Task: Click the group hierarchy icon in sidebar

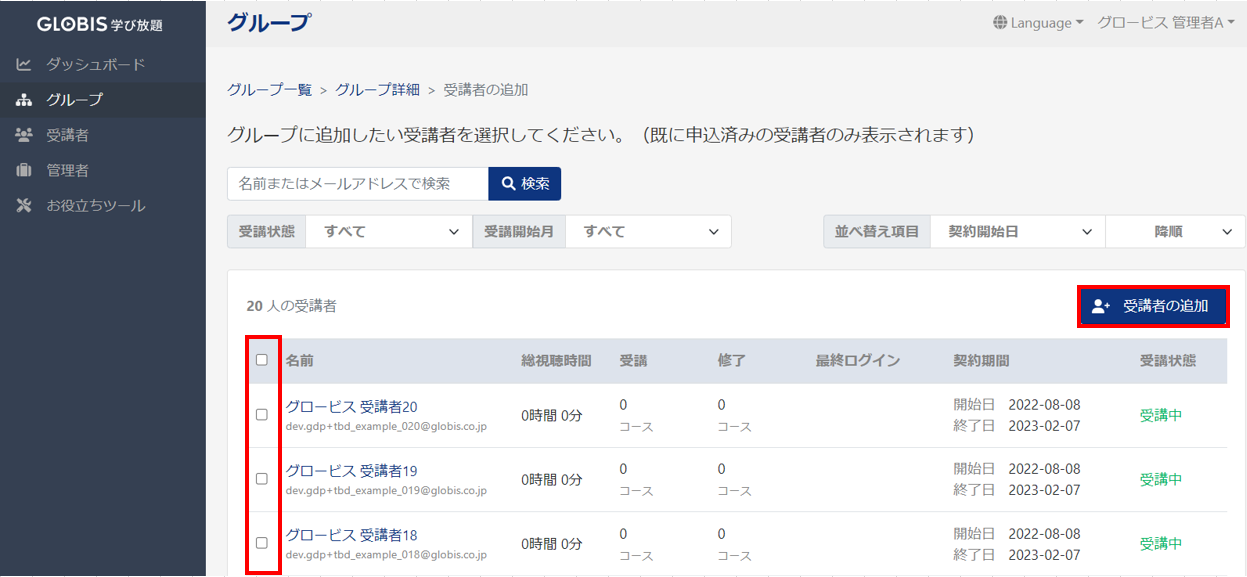Action: (x=24, y=100)
